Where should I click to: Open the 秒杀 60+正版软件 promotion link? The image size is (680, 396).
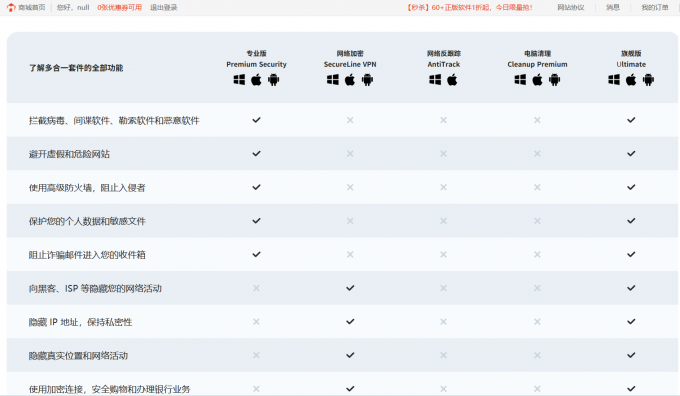pyautogui.click(x=470, y=7)
